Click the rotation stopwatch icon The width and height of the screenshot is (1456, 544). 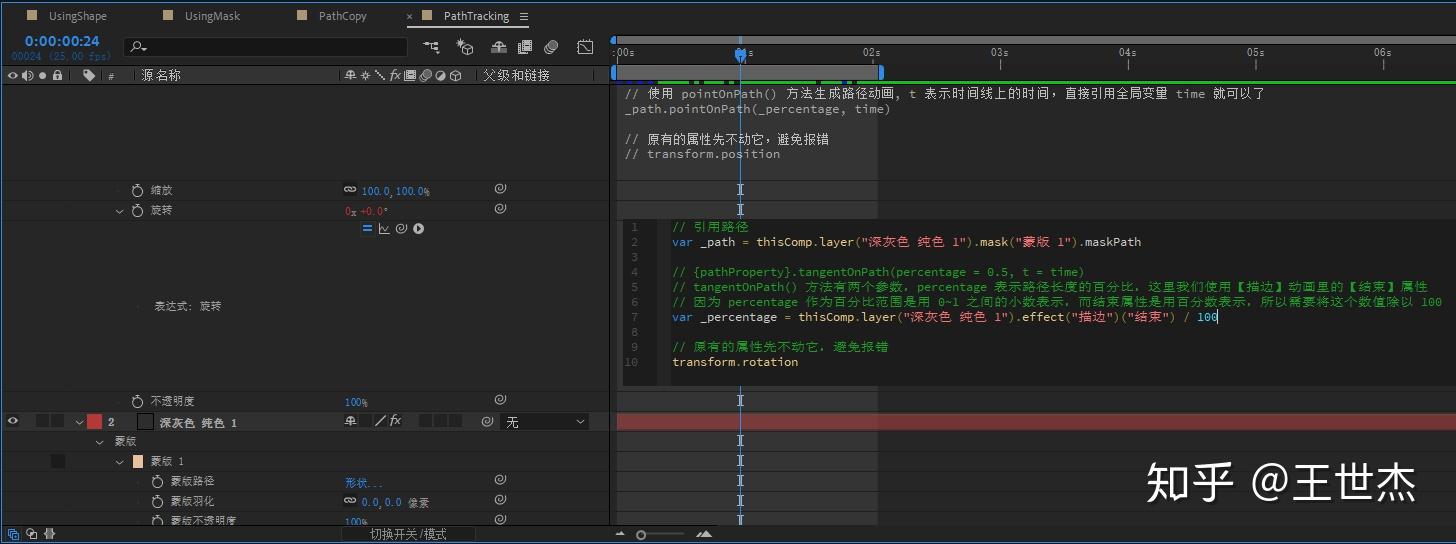(x=138, y=210)
